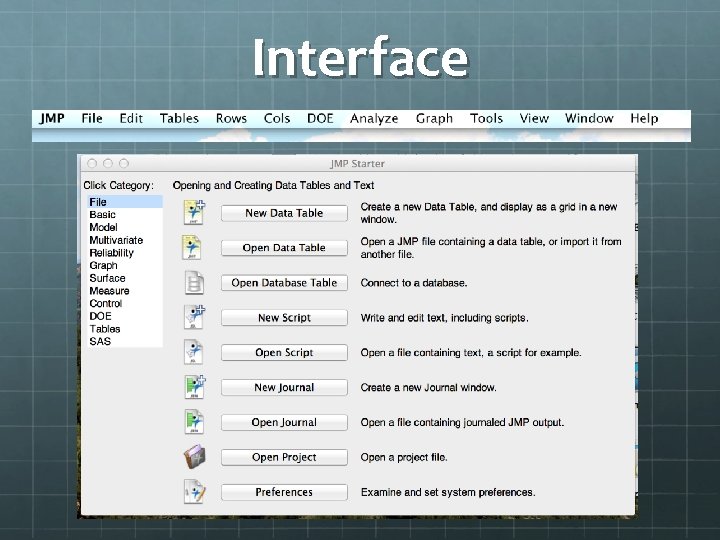Click the New Journal green icon

coord(195,387)
